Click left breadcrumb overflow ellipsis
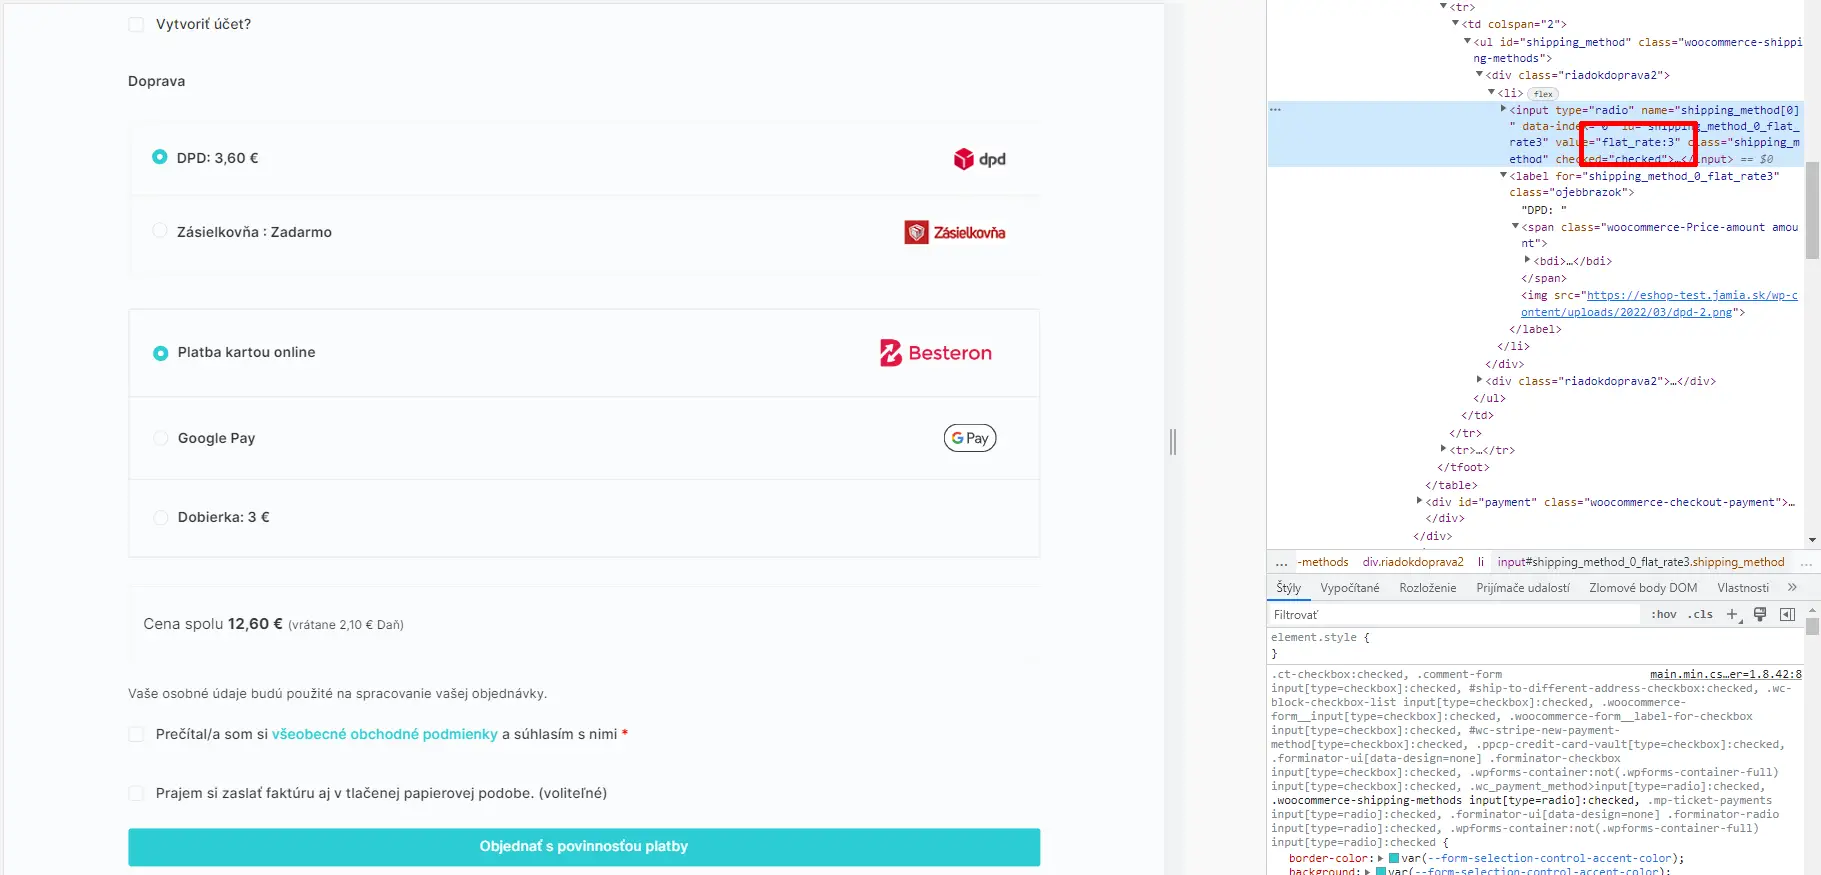The image size is (1821, 875). (x=1281, y=563)
